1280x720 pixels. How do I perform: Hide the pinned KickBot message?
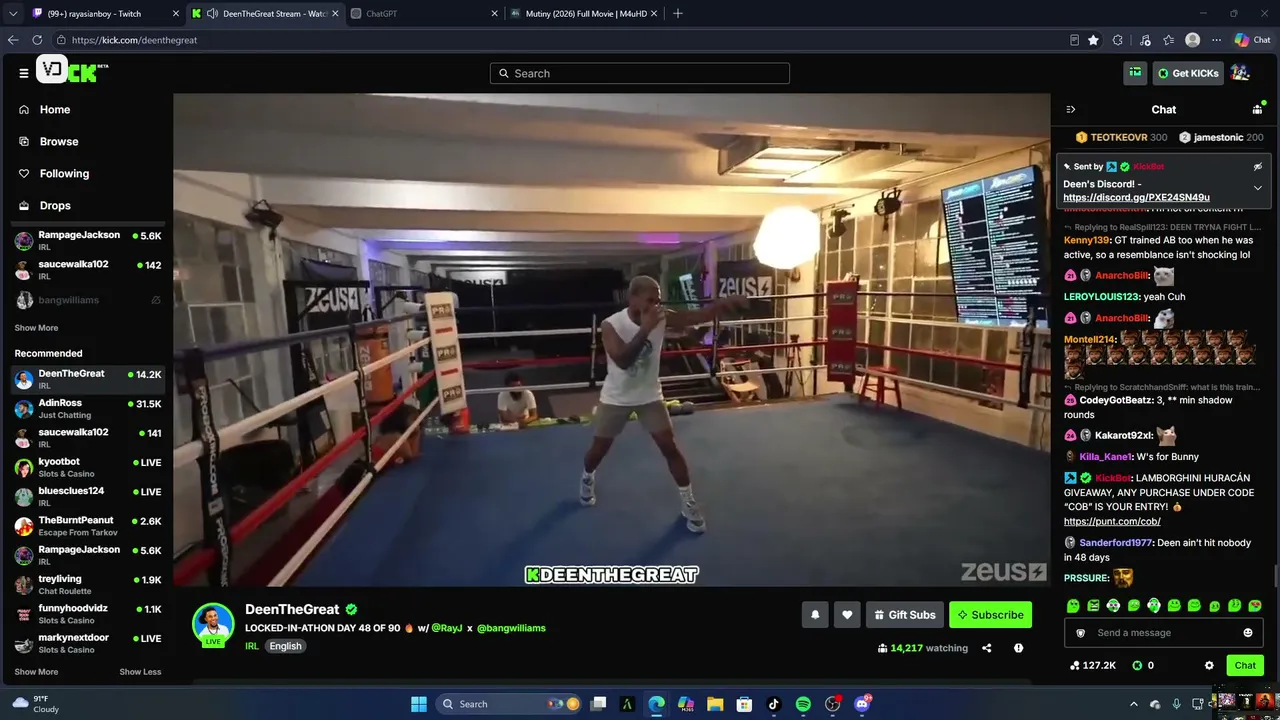[1258, 166]
